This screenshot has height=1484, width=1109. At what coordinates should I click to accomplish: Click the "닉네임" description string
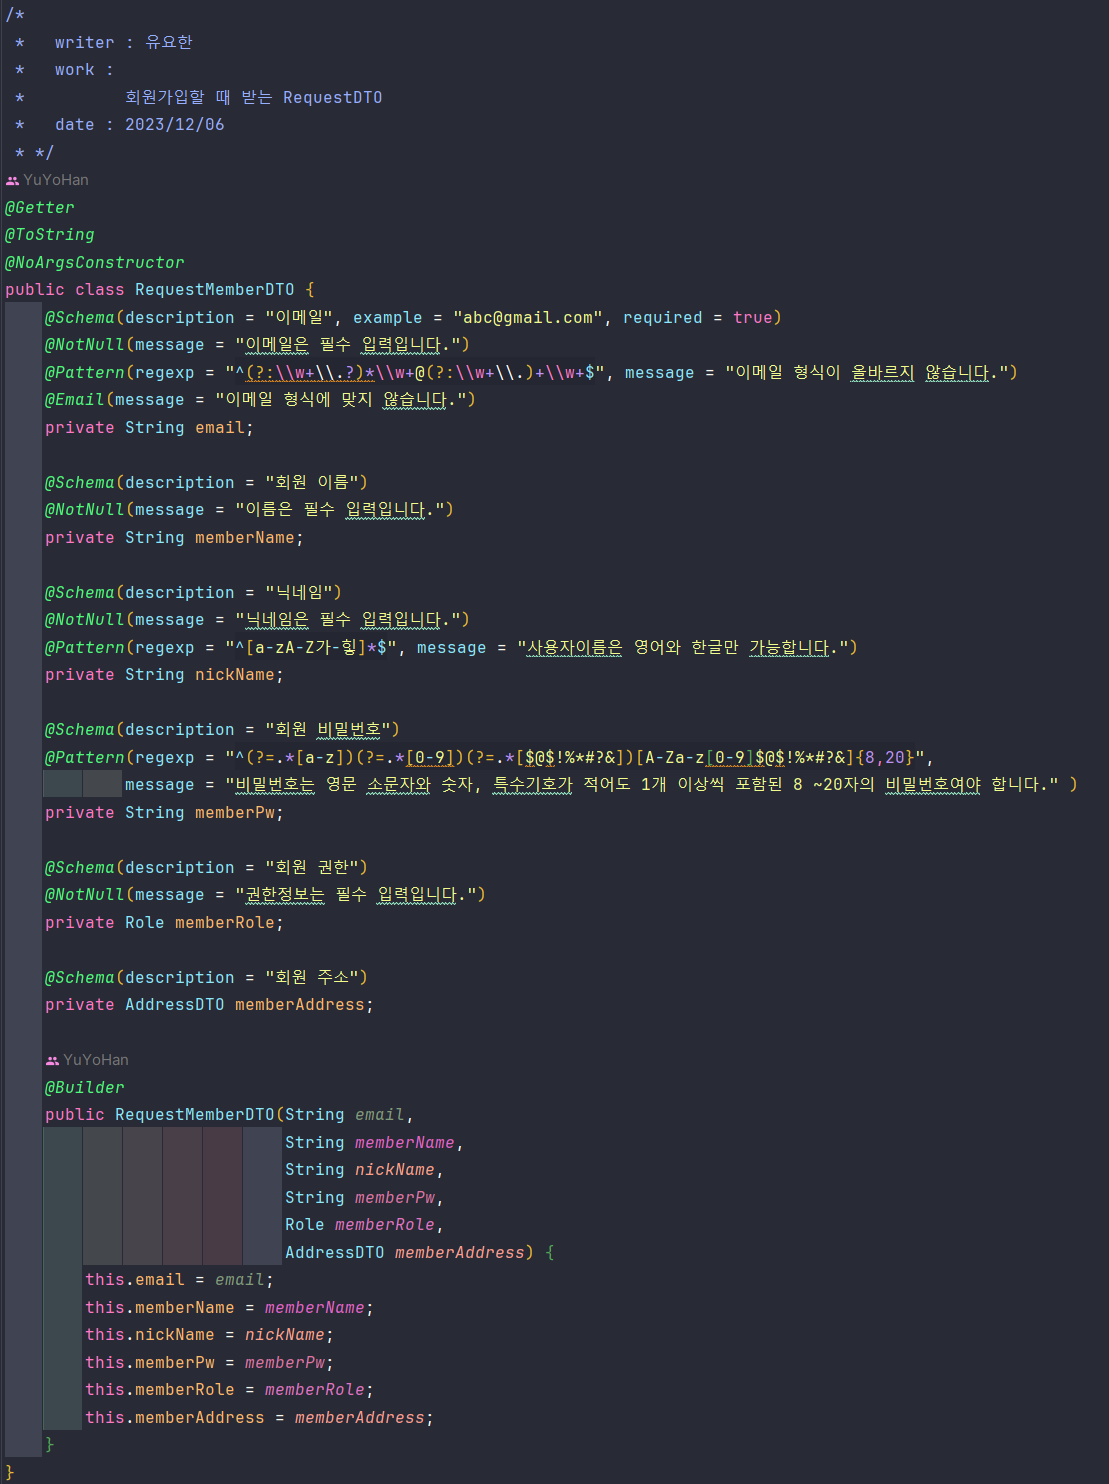(x=299, y=592)
